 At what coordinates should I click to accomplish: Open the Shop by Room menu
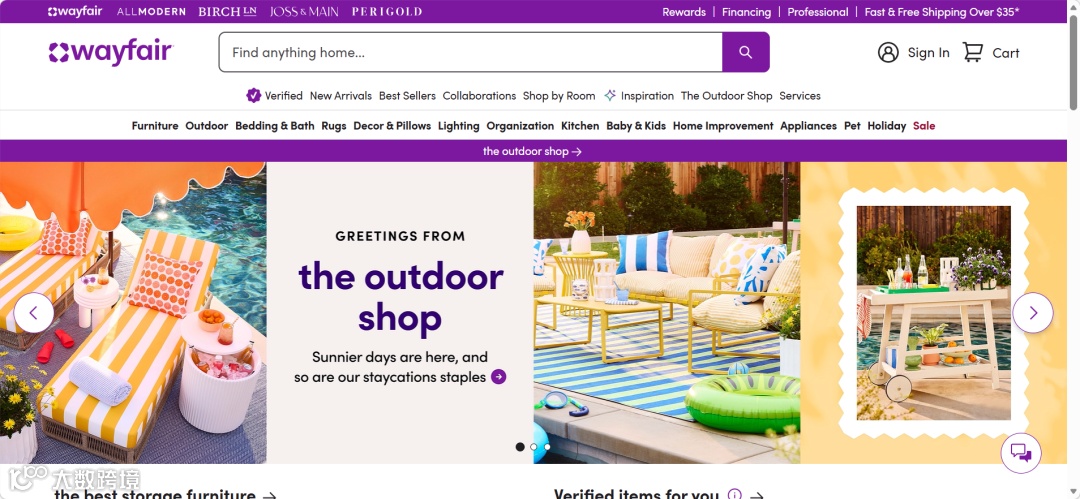[x=559, y=96]
